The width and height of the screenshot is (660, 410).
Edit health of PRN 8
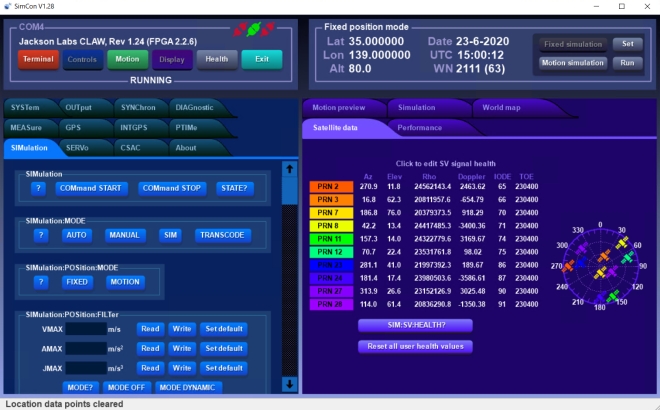(x=331, y=226)
